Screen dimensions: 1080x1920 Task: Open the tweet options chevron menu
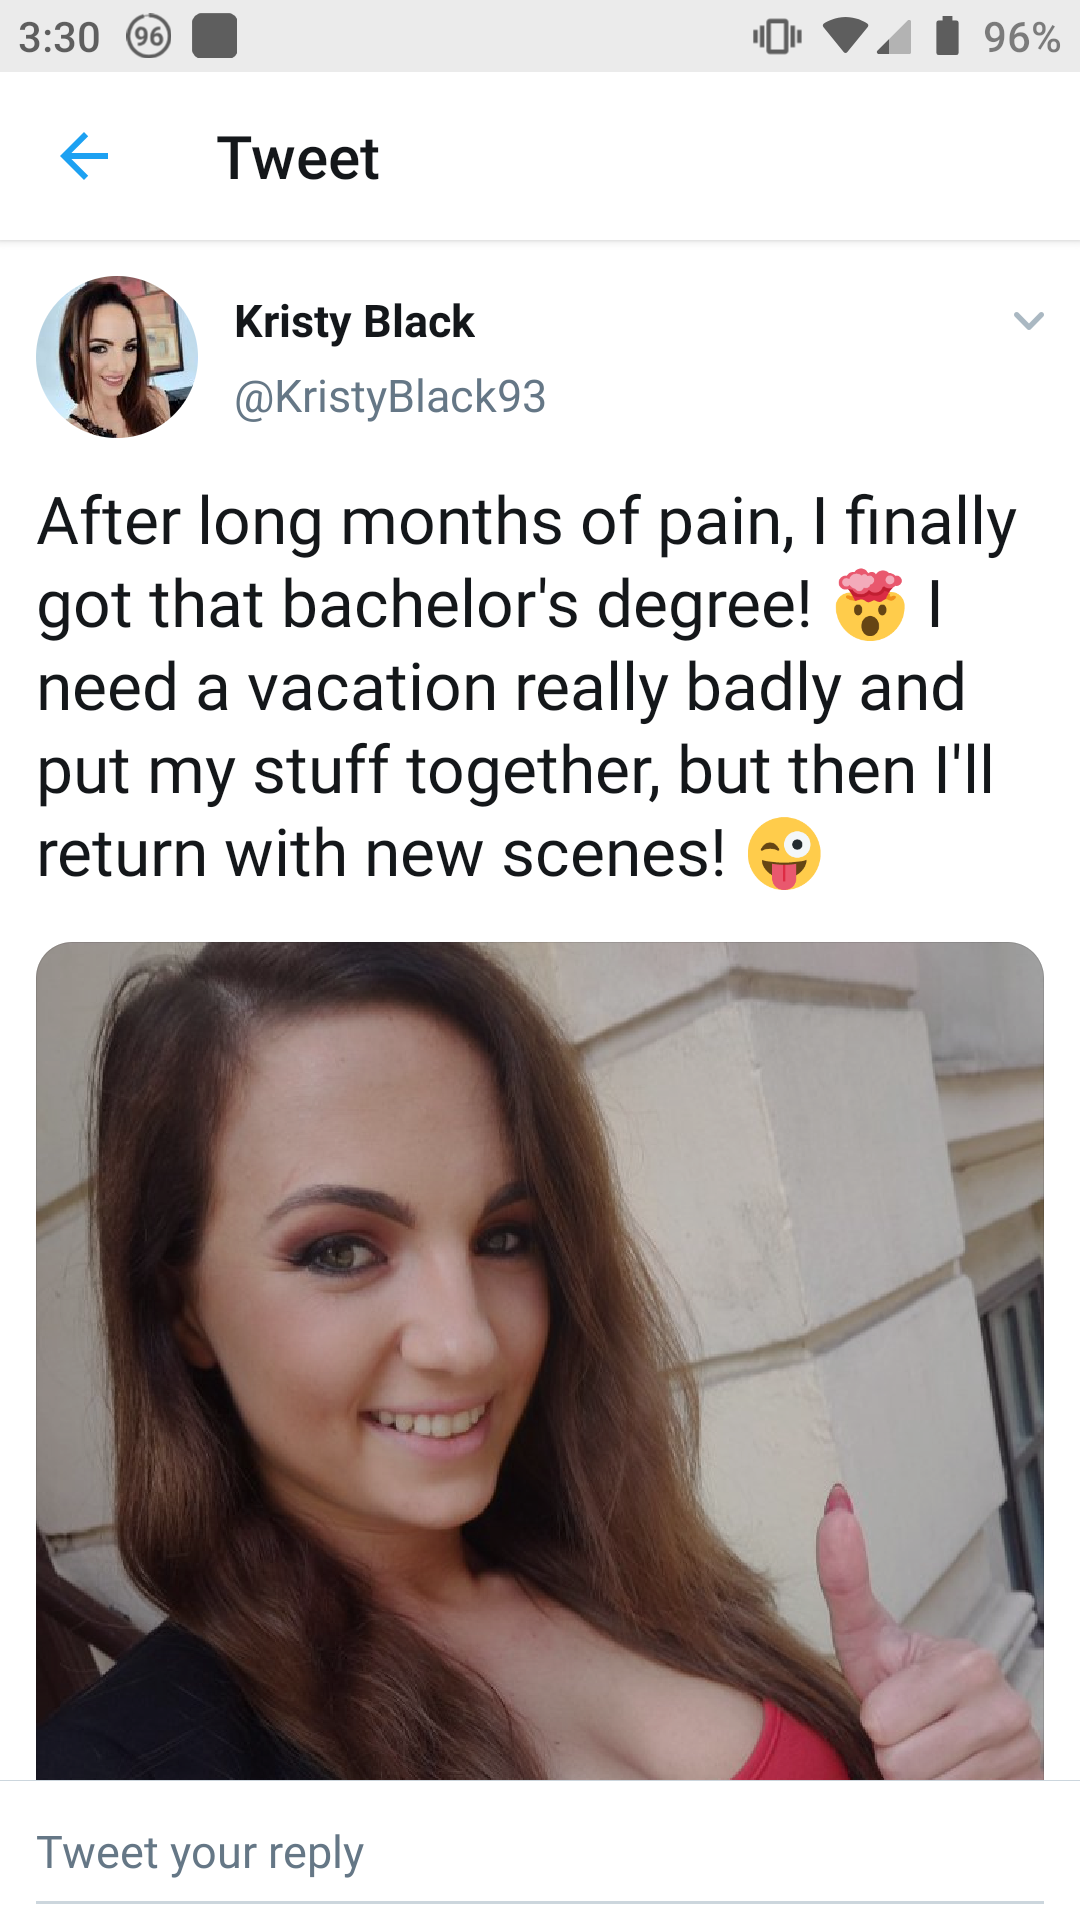[1028, 321]
